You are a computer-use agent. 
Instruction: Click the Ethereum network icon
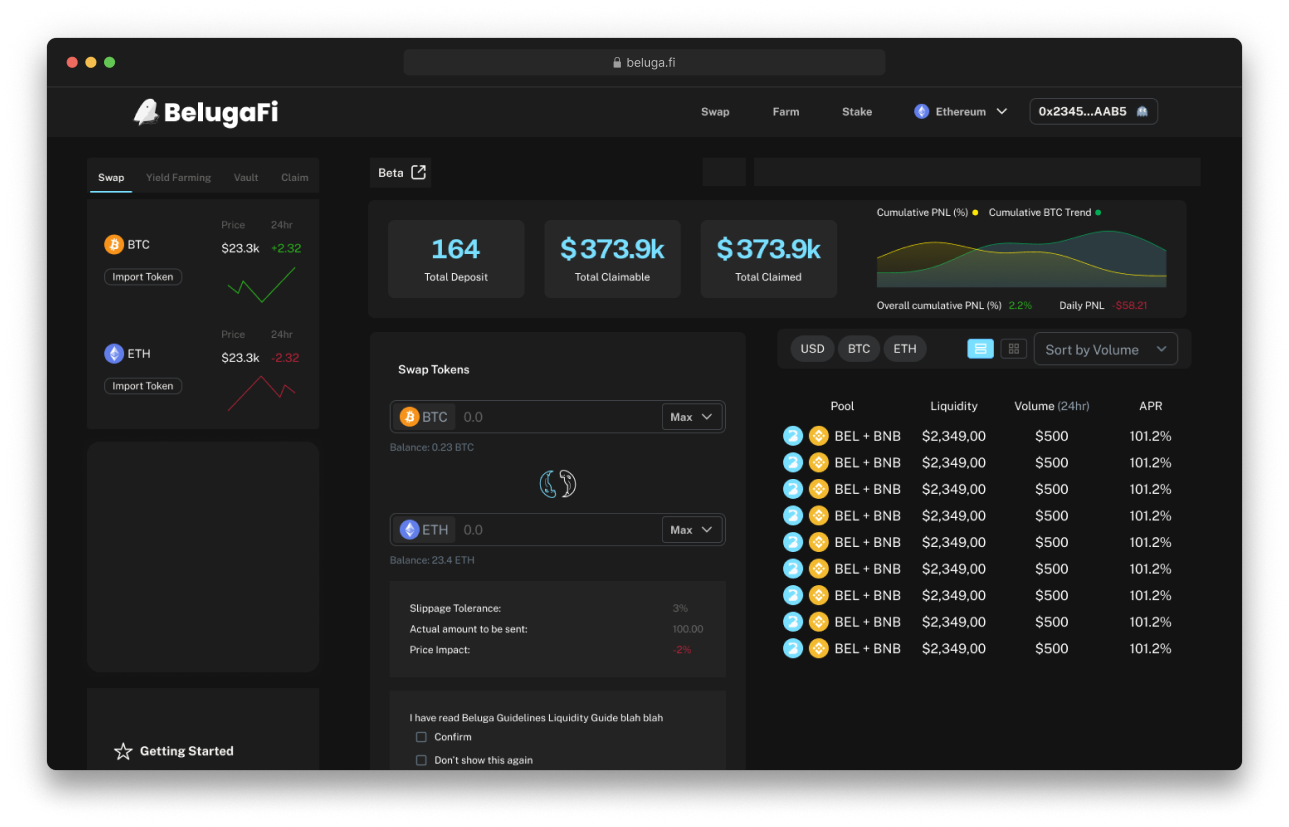coord(921,112)
